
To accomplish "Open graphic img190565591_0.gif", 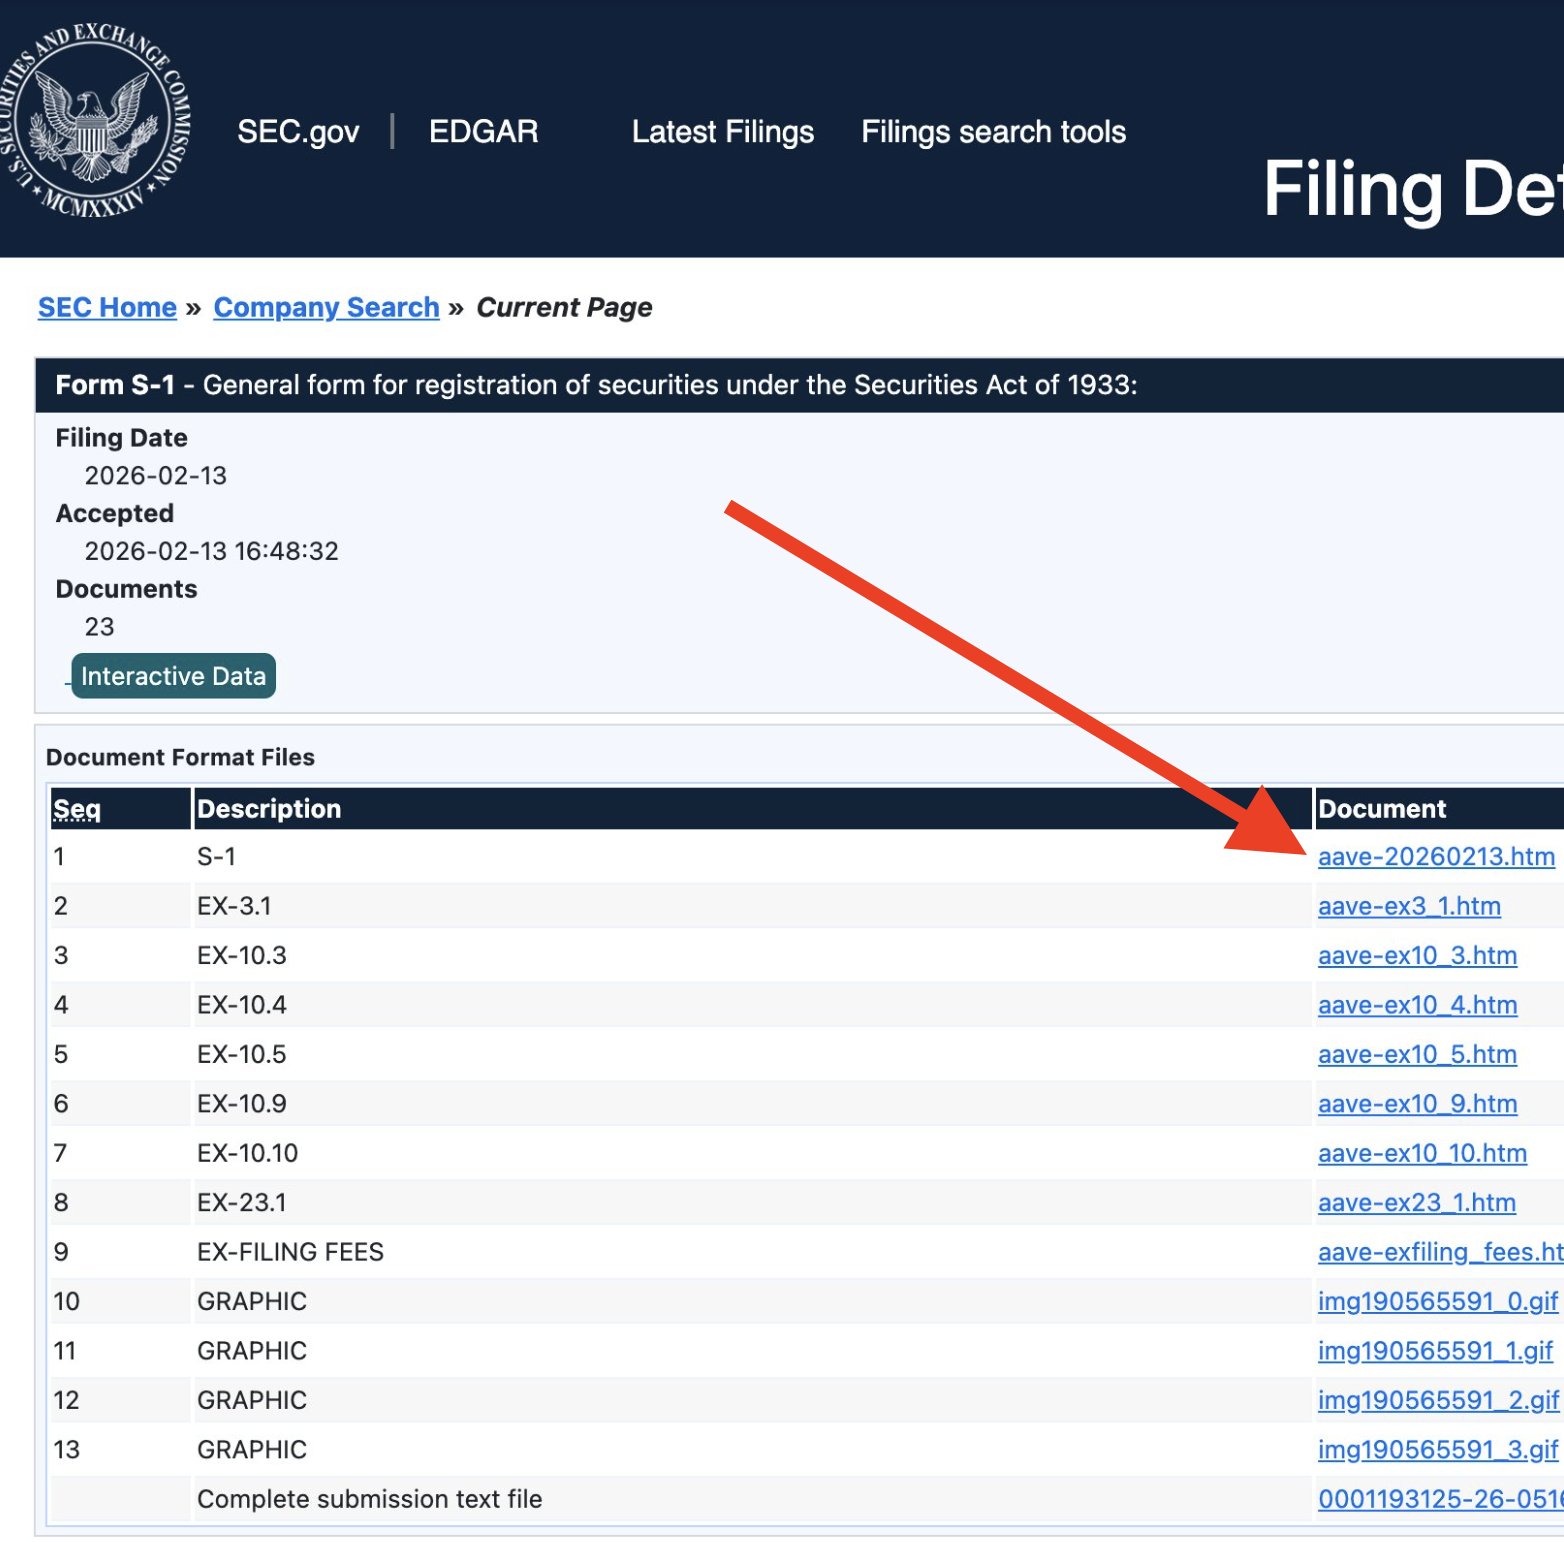I will pos(1438,1302).
